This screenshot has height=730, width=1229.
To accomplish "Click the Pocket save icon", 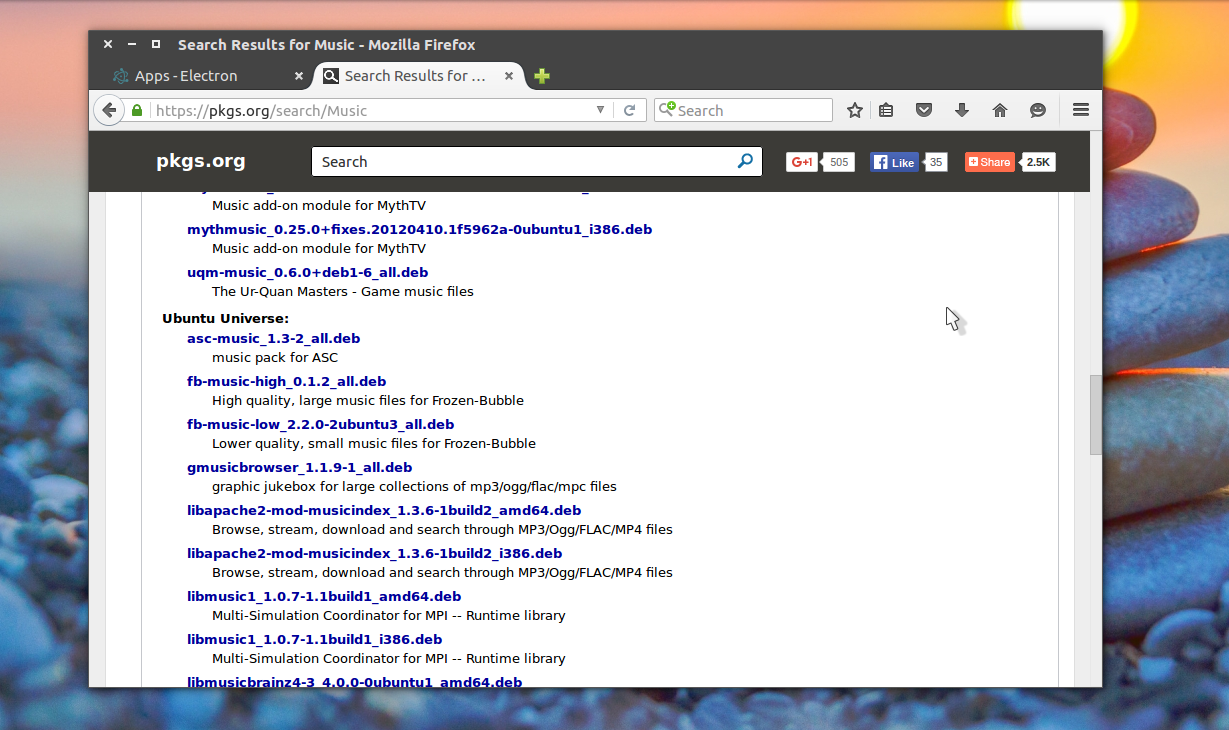I will click(924, 110).
